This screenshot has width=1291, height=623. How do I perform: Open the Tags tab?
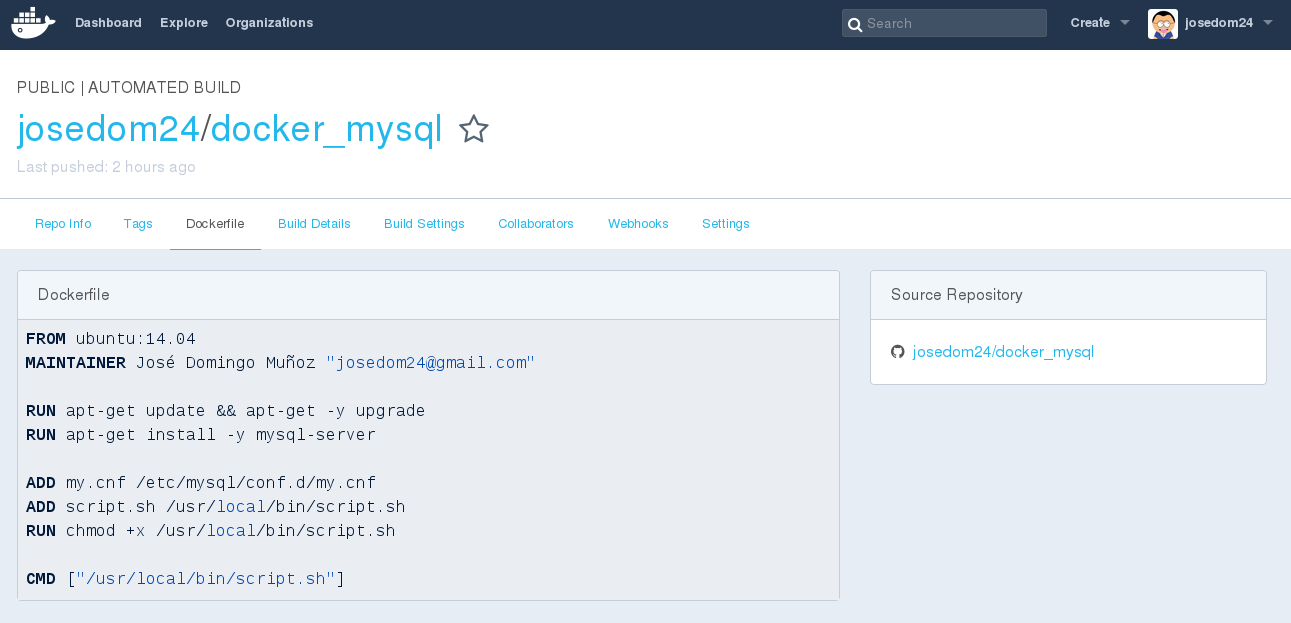138,224
